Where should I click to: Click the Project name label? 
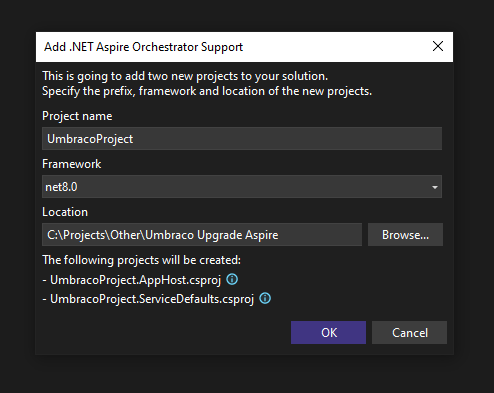pyautogui.click(x=77, y=116)
